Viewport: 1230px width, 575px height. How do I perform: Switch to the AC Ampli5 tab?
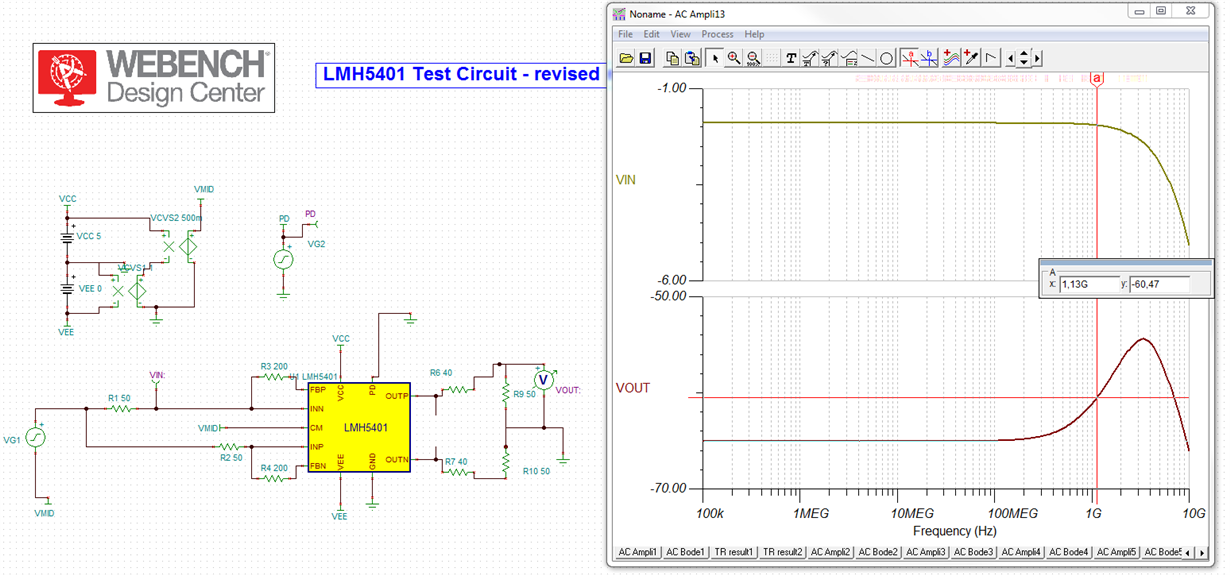coord(1118,552)
